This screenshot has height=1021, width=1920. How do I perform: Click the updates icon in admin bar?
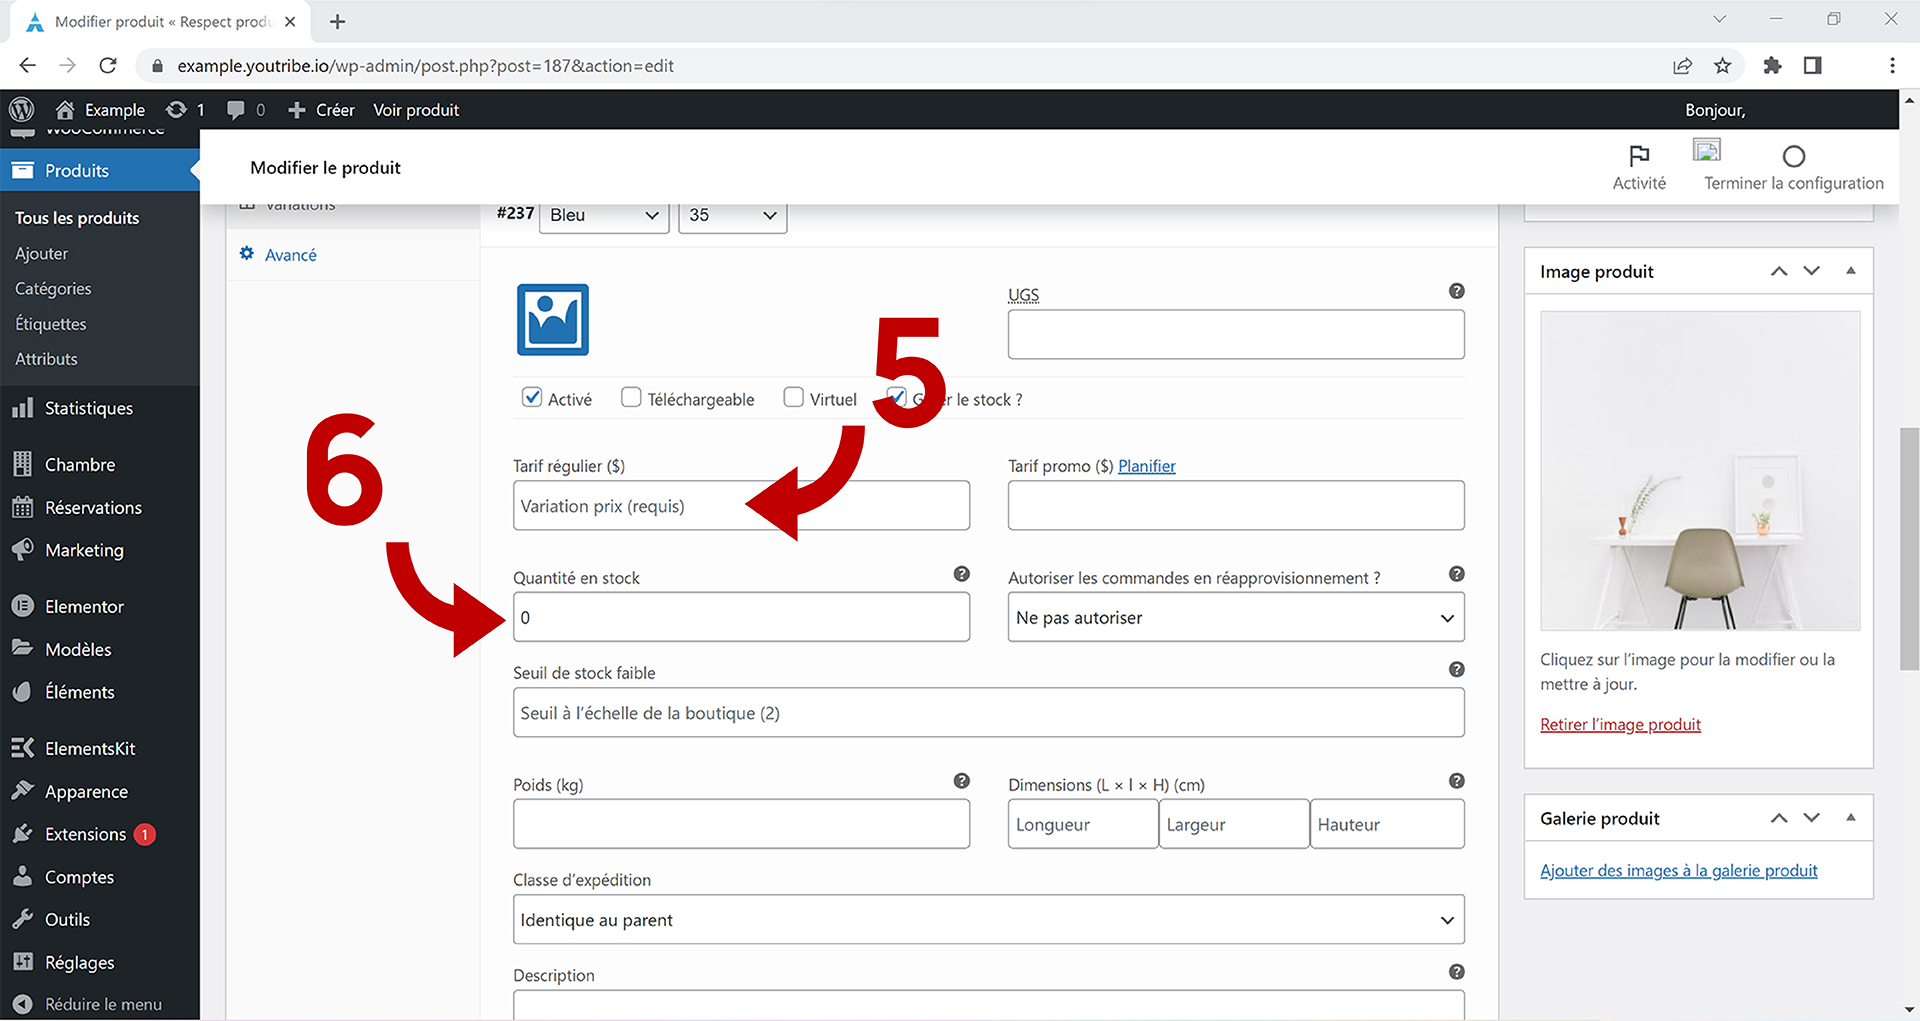pos(177,110)
